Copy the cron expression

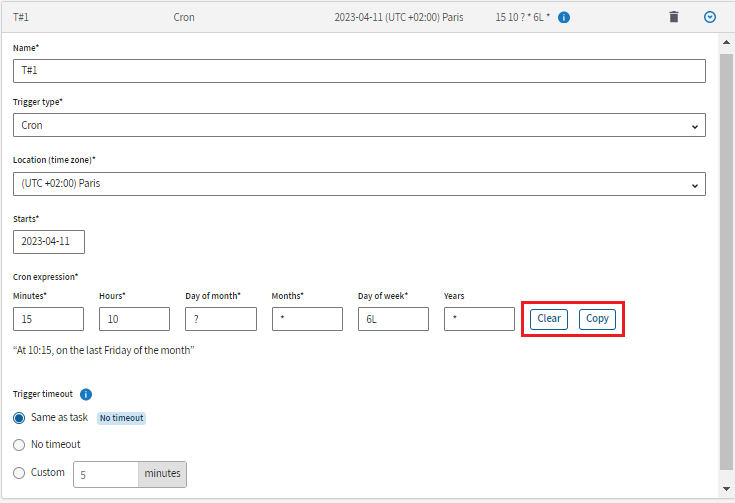tap(597, 319)
